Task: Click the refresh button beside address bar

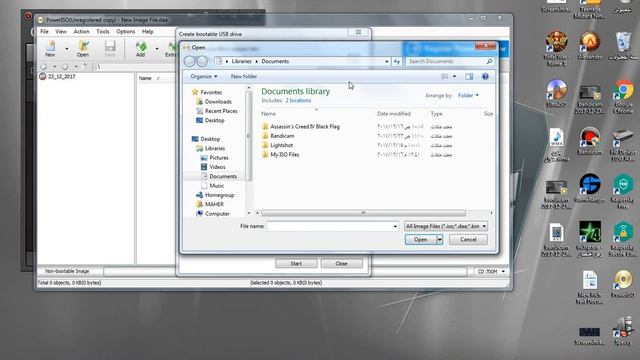Action: click(x=397, y=61)
